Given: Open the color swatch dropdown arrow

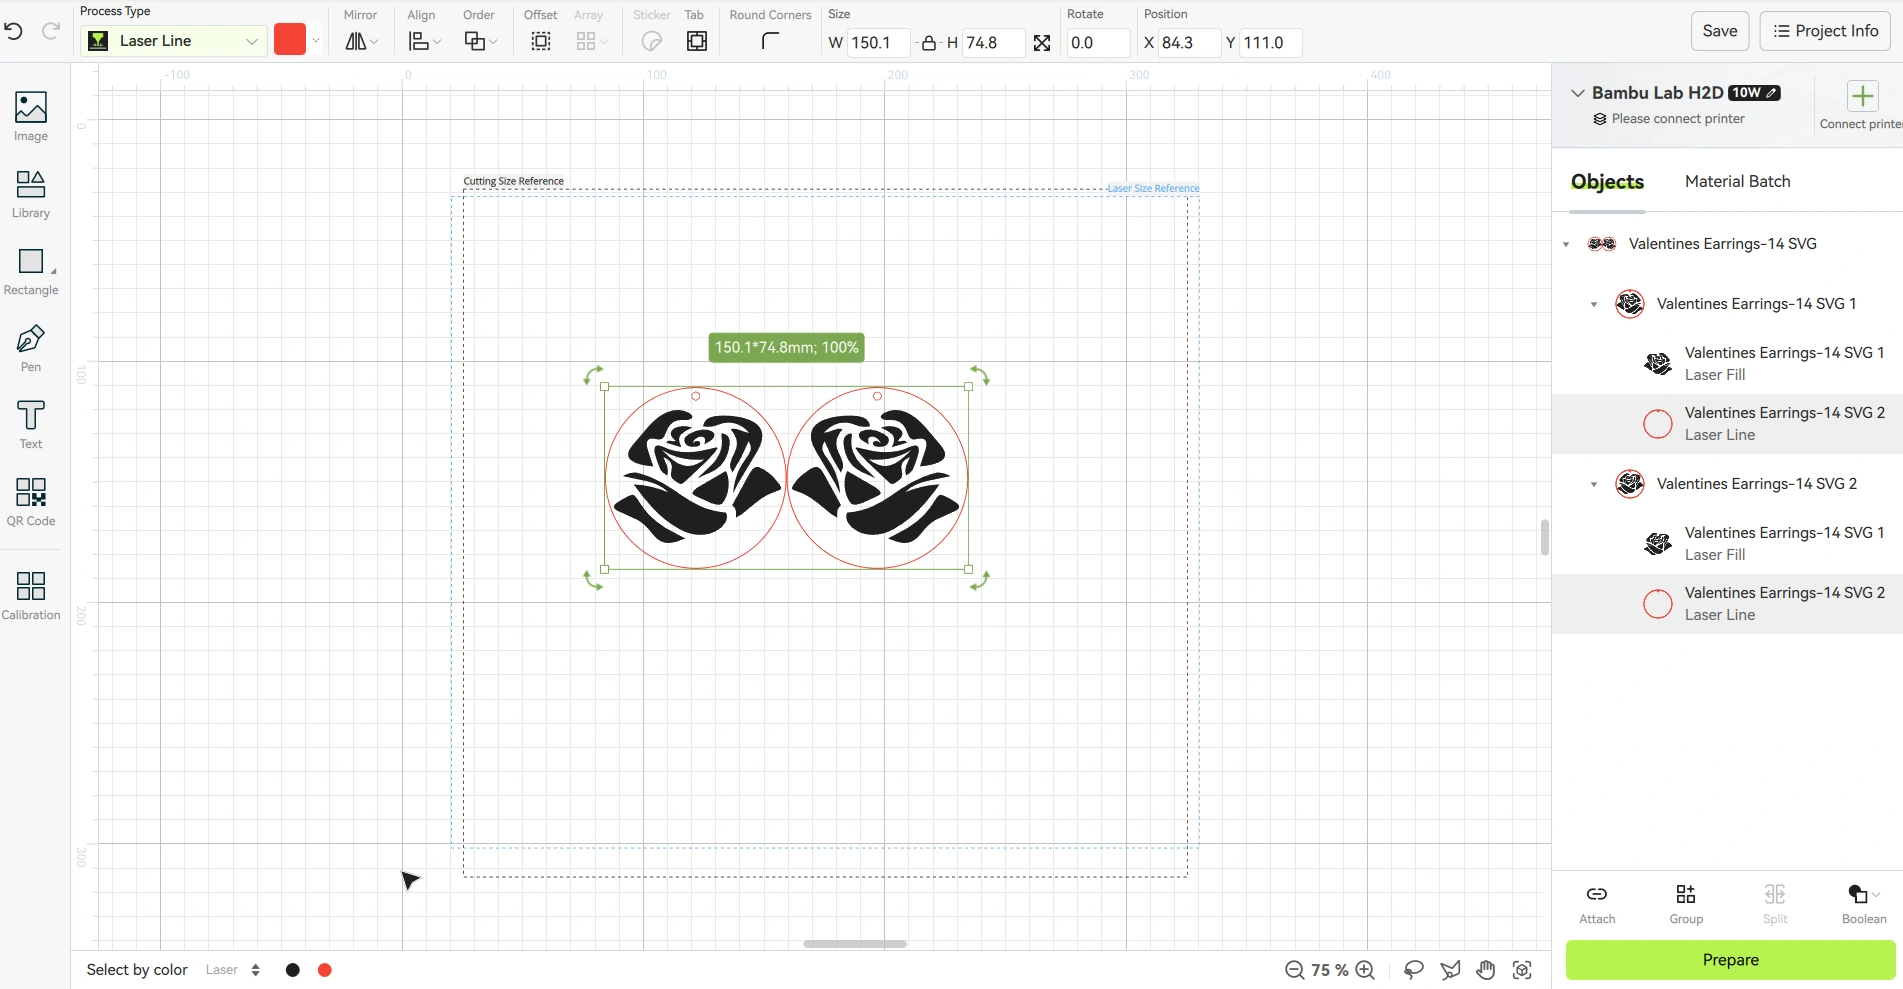Looking at the screenshot, I should [316, 41].
